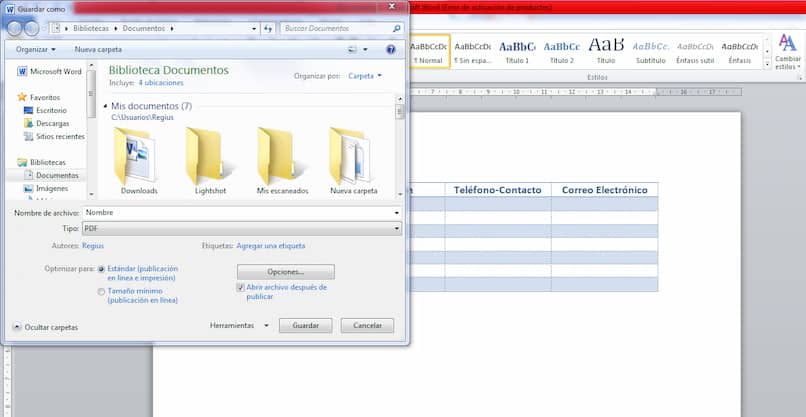The width and height of the screenshot is (806, 417).
Task: Select Favoritos in the navigation pane
Action: [x=39, y=97]
